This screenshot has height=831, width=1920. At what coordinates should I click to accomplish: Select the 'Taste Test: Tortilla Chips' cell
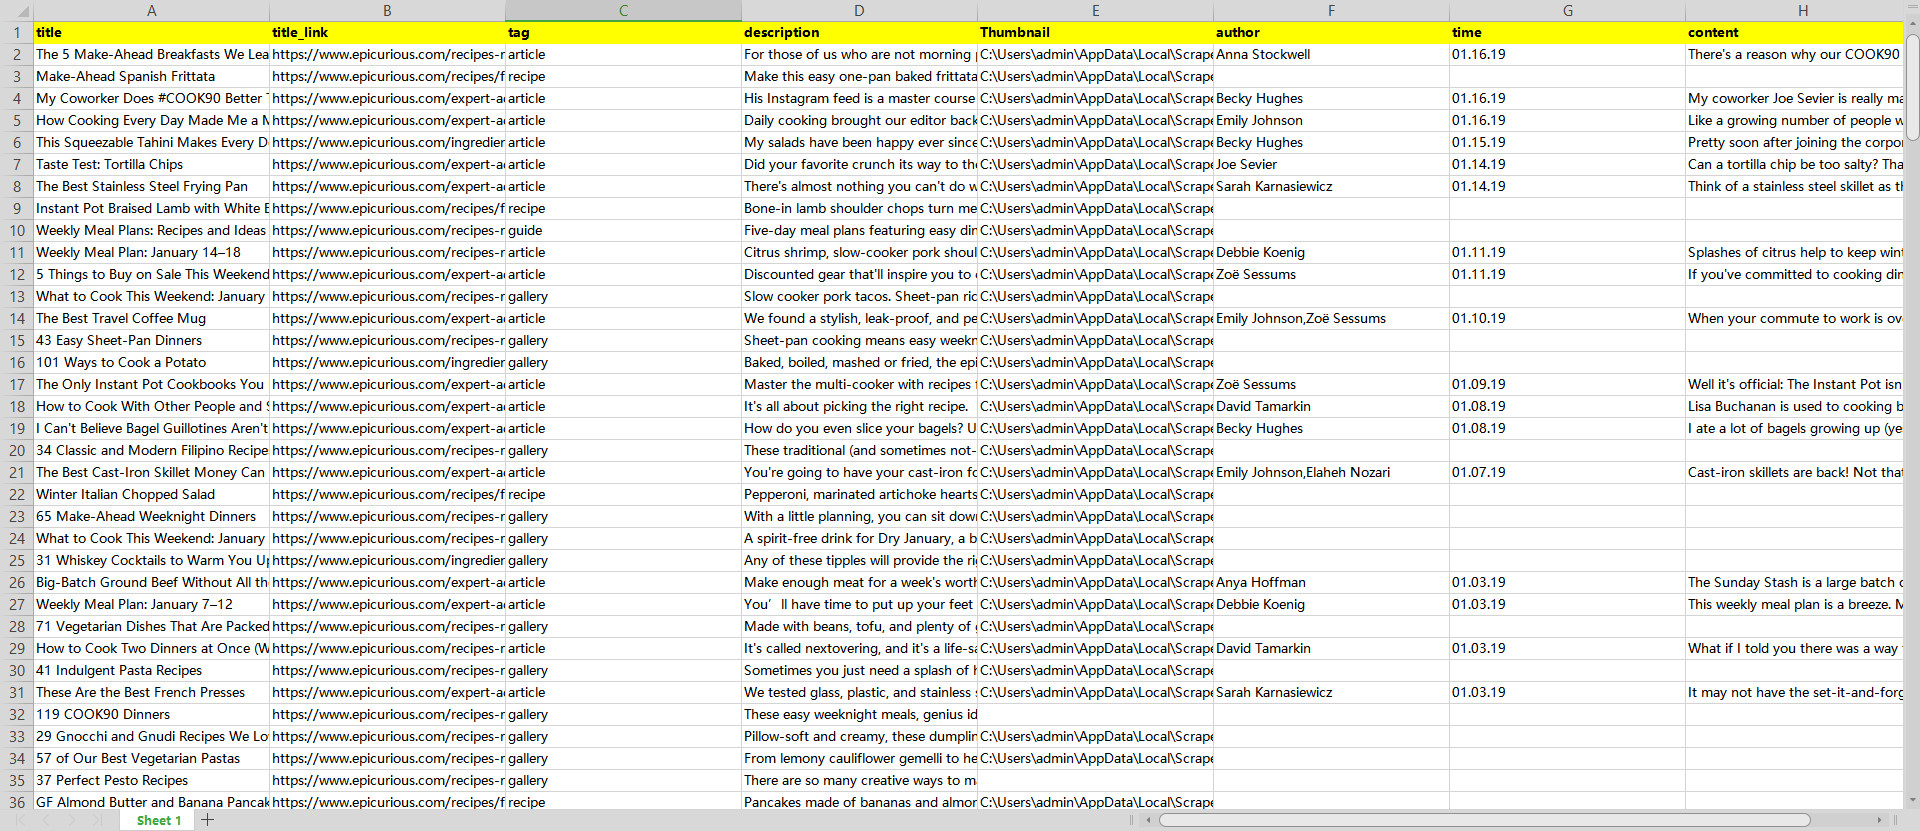(x=151, y=164)
